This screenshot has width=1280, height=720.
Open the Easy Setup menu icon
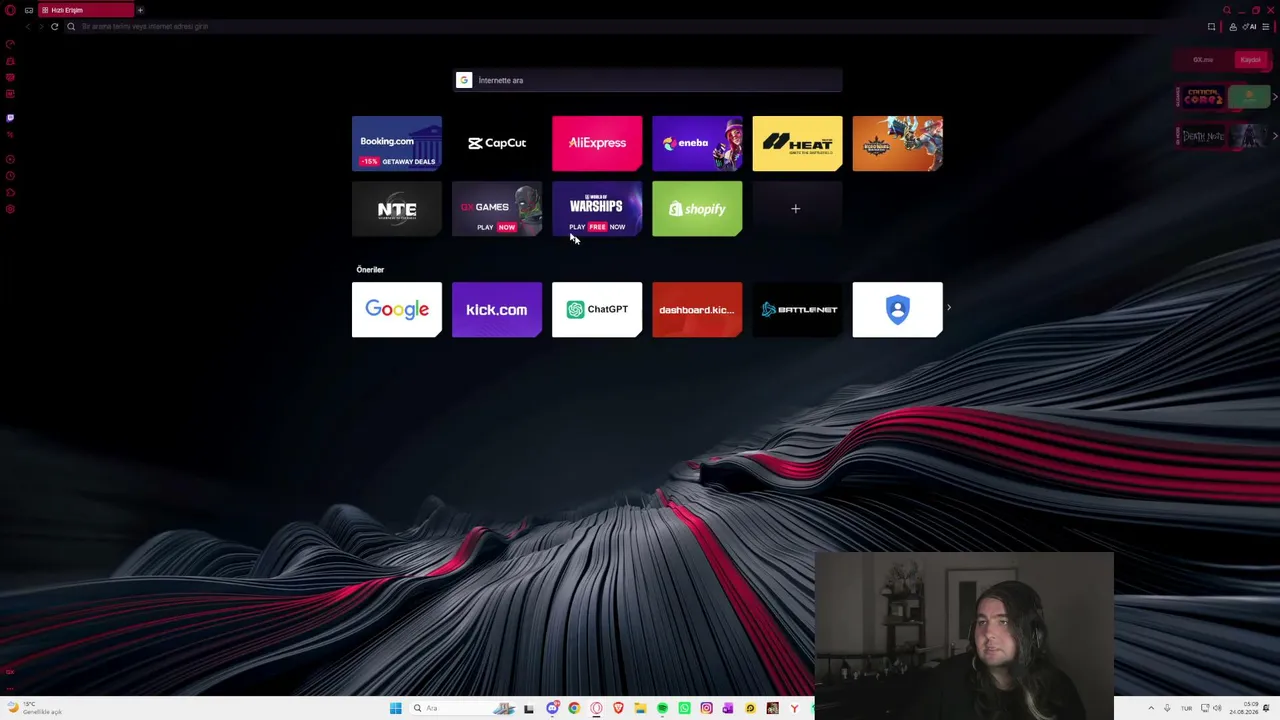pos(1266,26)
